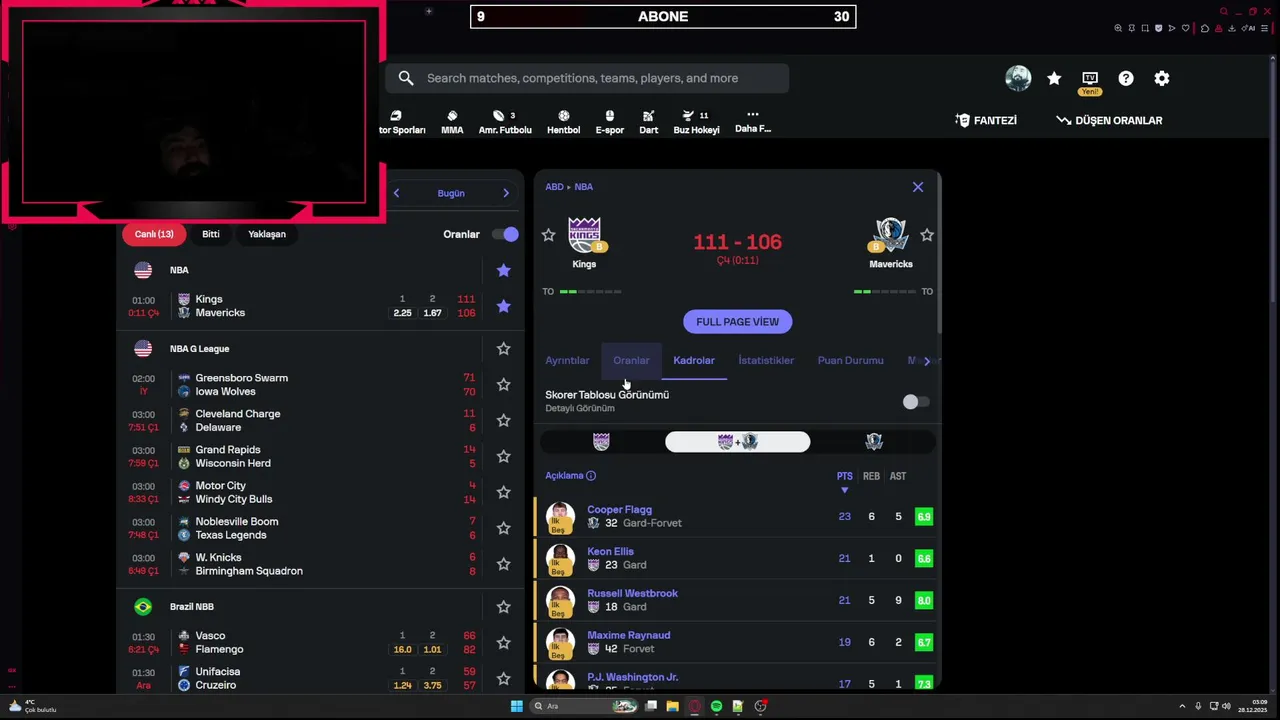Toggle the Oranlar odds switch
Screen dimensions: 1280x720
(x=505, y=234)
